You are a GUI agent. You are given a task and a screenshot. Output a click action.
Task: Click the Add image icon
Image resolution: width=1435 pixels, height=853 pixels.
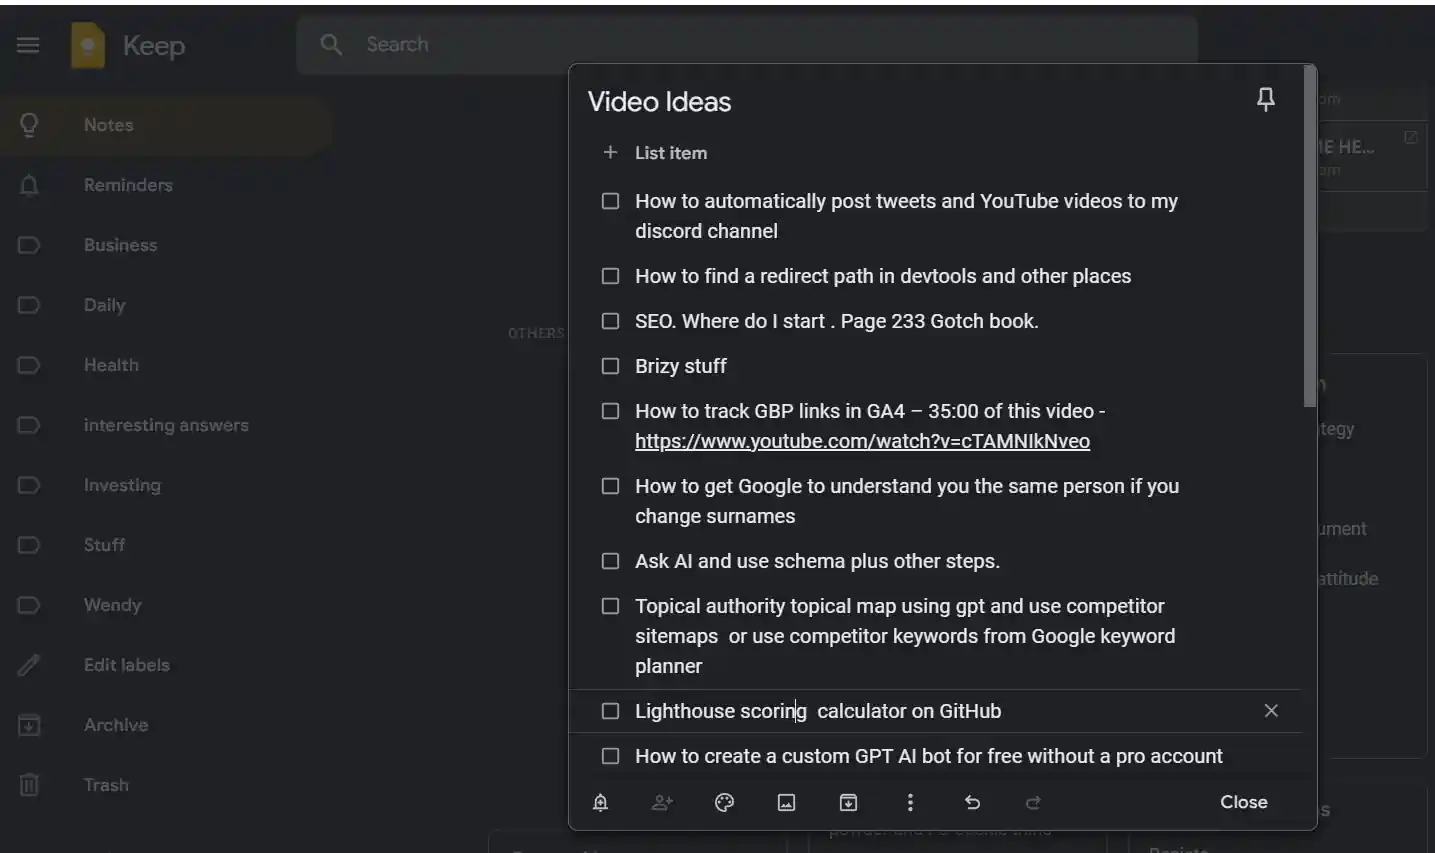click(786, 802)
